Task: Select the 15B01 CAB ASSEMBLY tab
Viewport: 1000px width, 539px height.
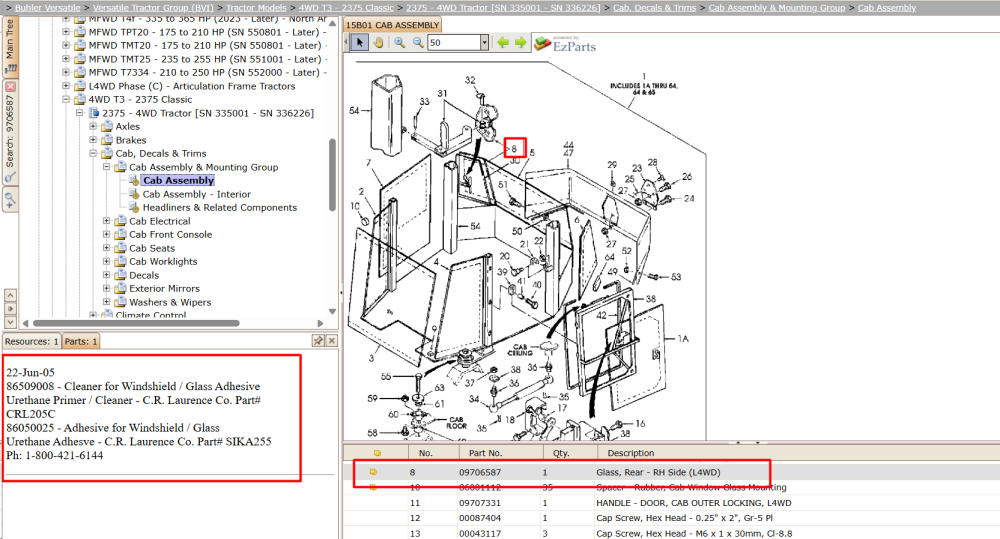Action: [x=392, y=25]
